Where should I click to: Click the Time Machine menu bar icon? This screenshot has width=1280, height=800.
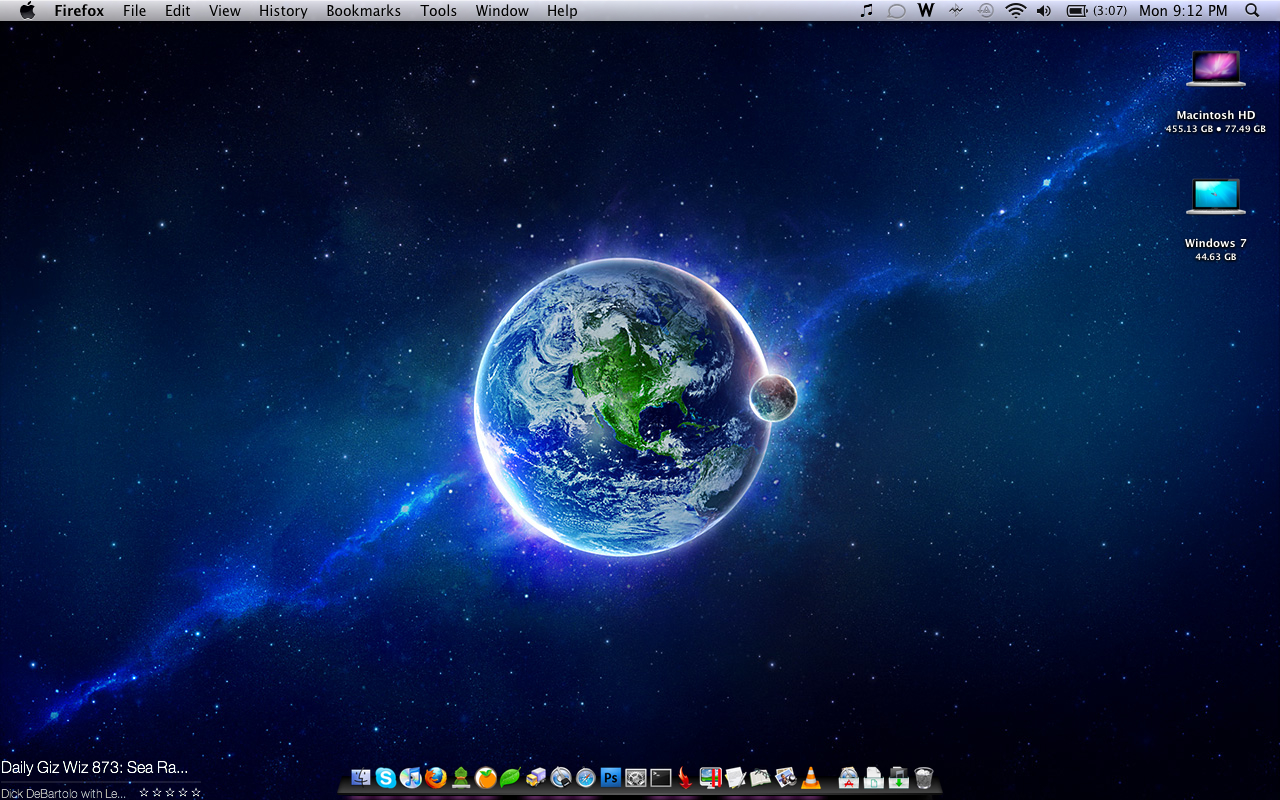[x=986, y=11]
